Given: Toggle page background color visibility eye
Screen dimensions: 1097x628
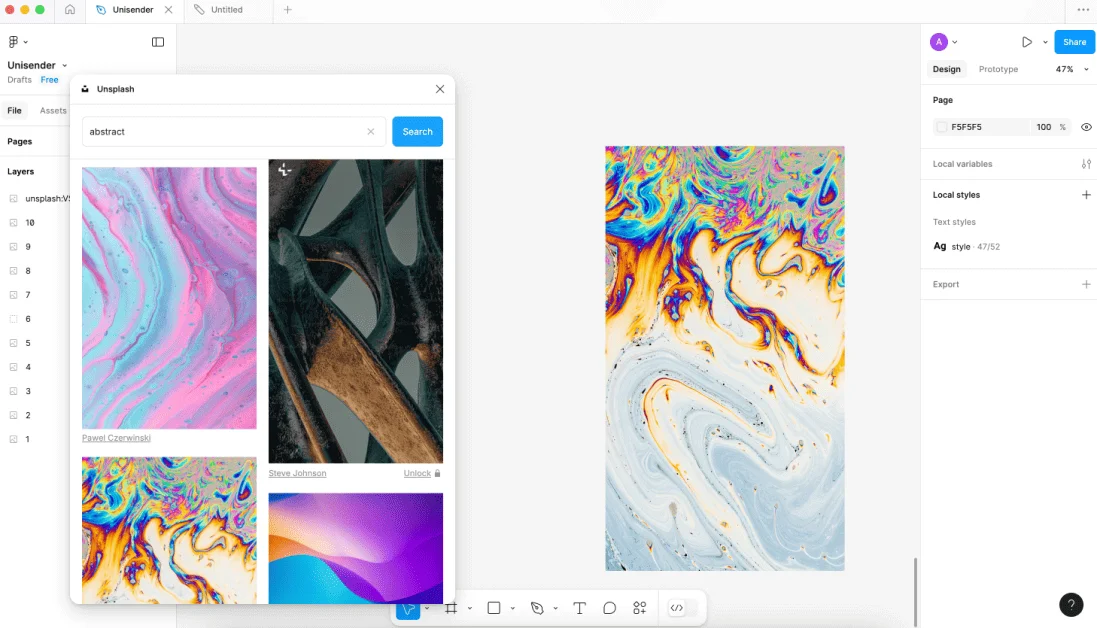Looking at the screenshot, I should click(x=1086, y=127).
